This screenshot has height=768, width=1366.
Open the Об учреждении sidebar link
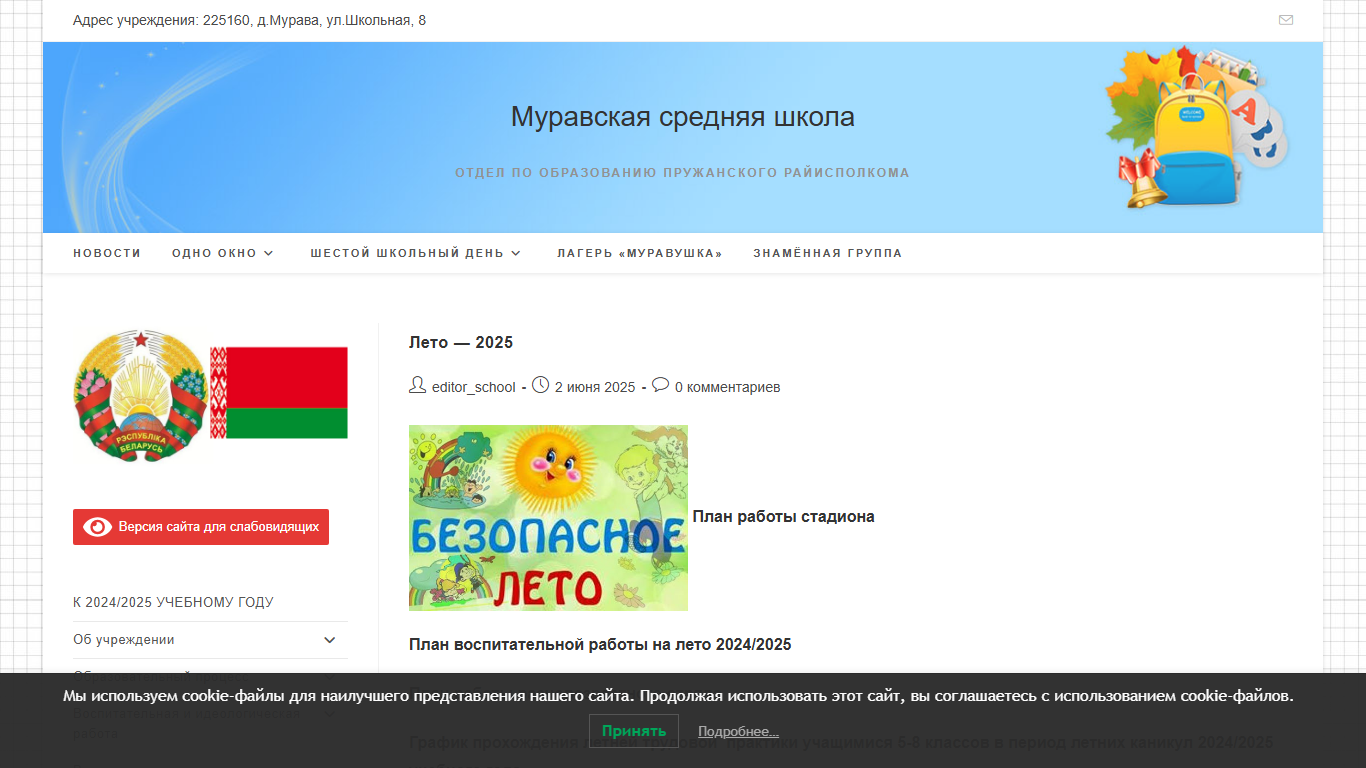124,640
